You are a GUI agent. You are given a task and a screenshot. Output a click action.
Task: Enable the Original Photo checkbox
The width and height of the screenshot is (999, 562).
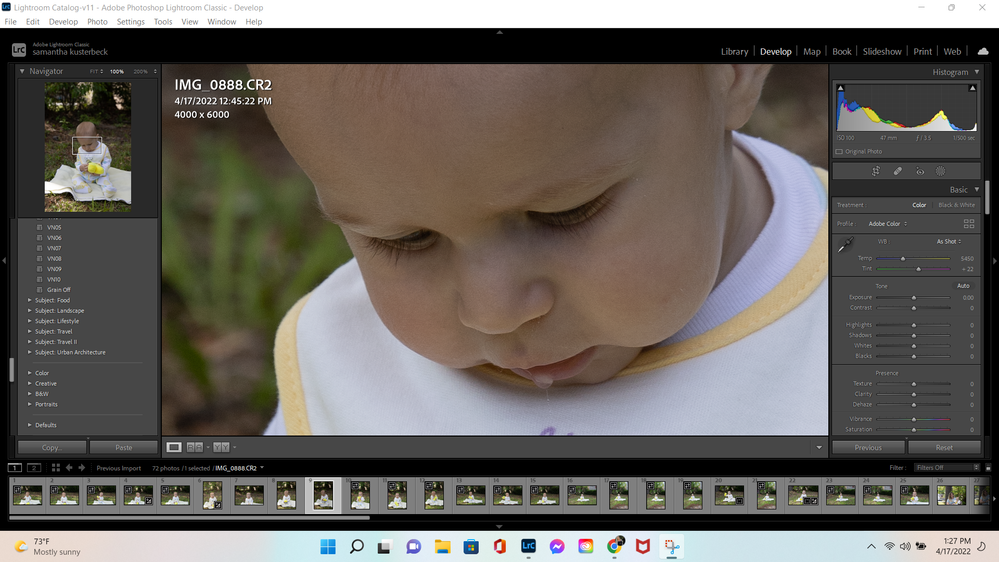pyautogui.click(x=839, y=152)
